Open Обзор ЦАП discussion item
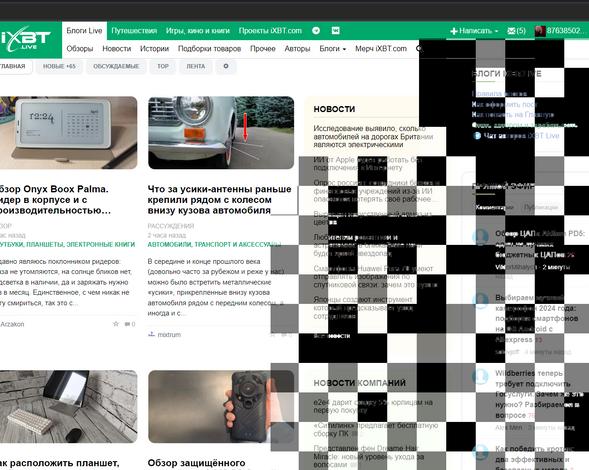 pos(540,244)
